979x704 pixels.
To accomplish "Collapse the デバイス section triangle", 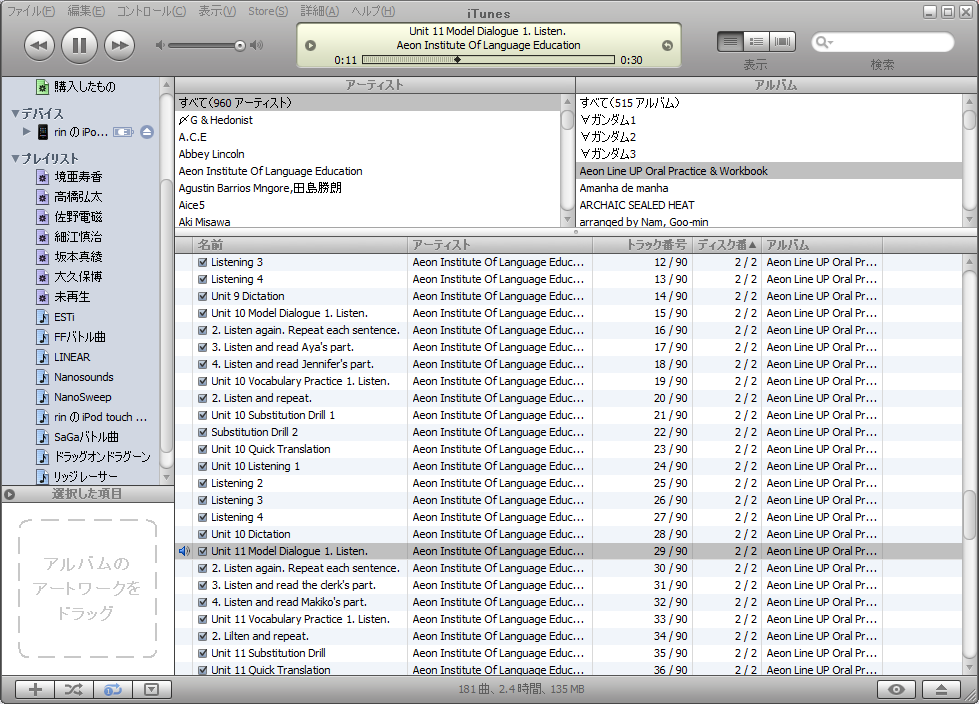I will click(x=15, y=114).
